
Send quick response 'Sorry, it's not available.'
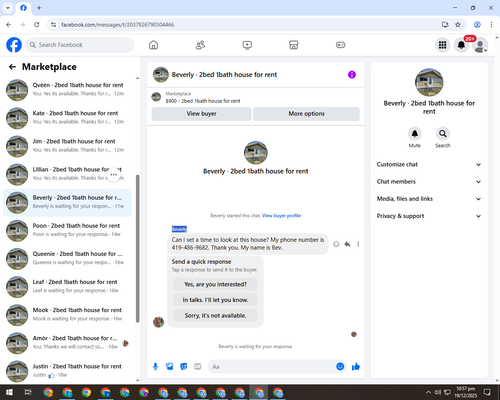coord(215,315)
